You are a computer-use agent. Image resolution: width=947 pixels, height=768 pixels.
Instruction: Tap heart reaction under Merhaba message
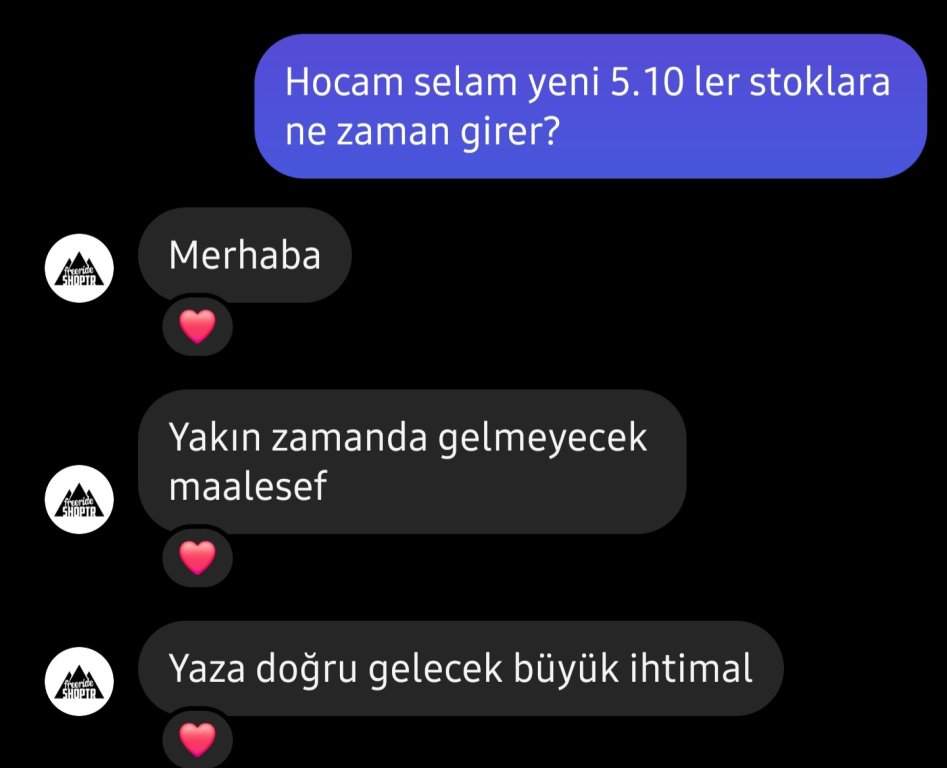[x=197, y=326]
